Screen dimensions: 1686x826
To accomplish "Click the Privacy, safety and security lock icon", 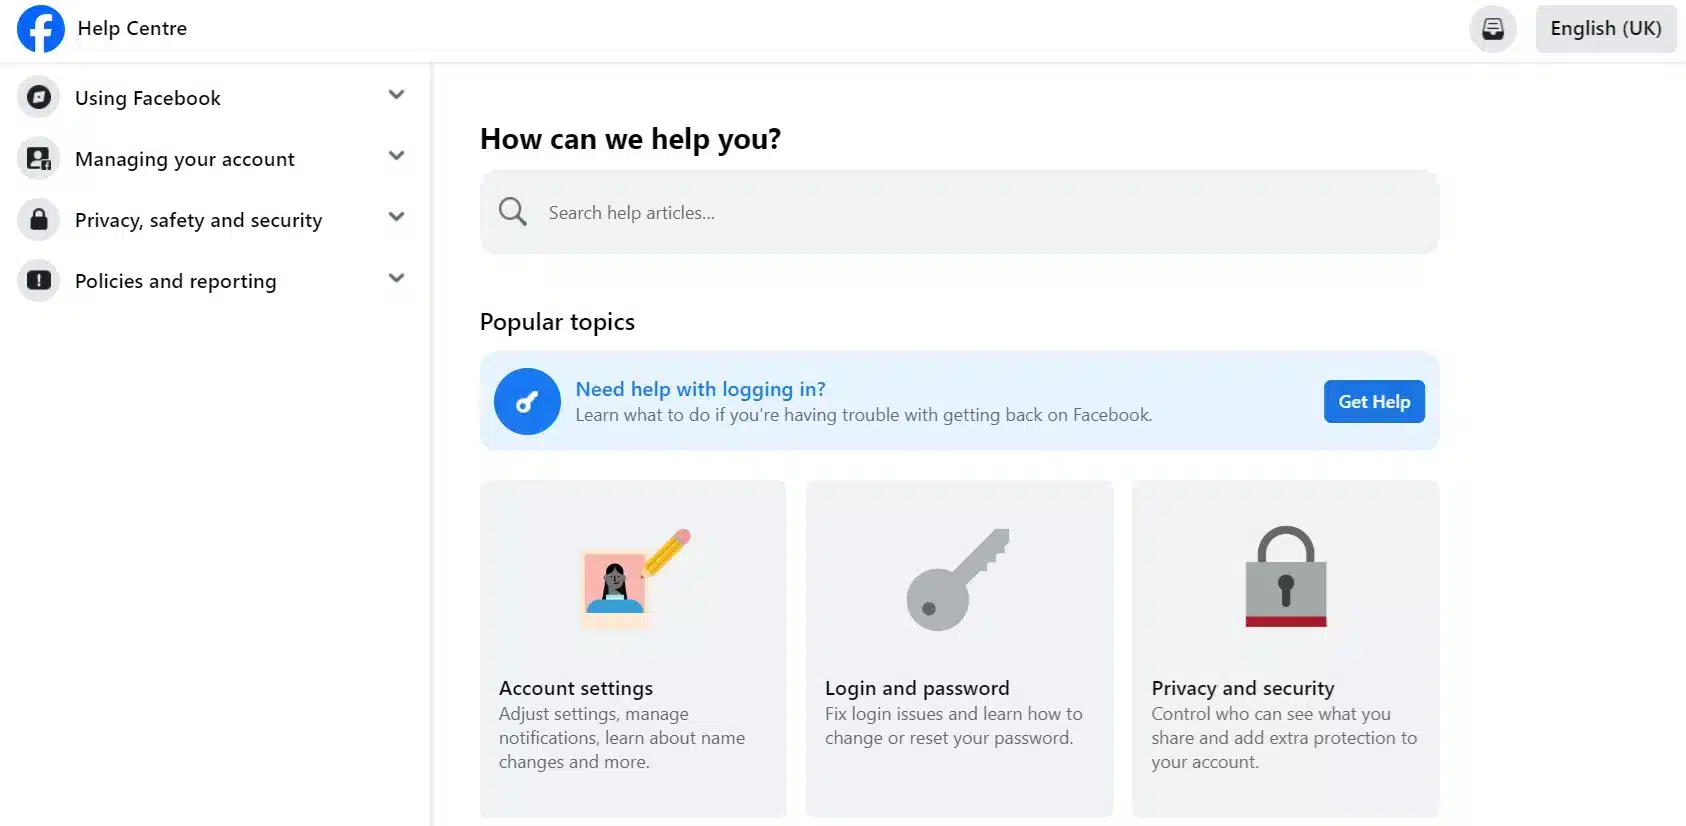I will tap(39, 219).
